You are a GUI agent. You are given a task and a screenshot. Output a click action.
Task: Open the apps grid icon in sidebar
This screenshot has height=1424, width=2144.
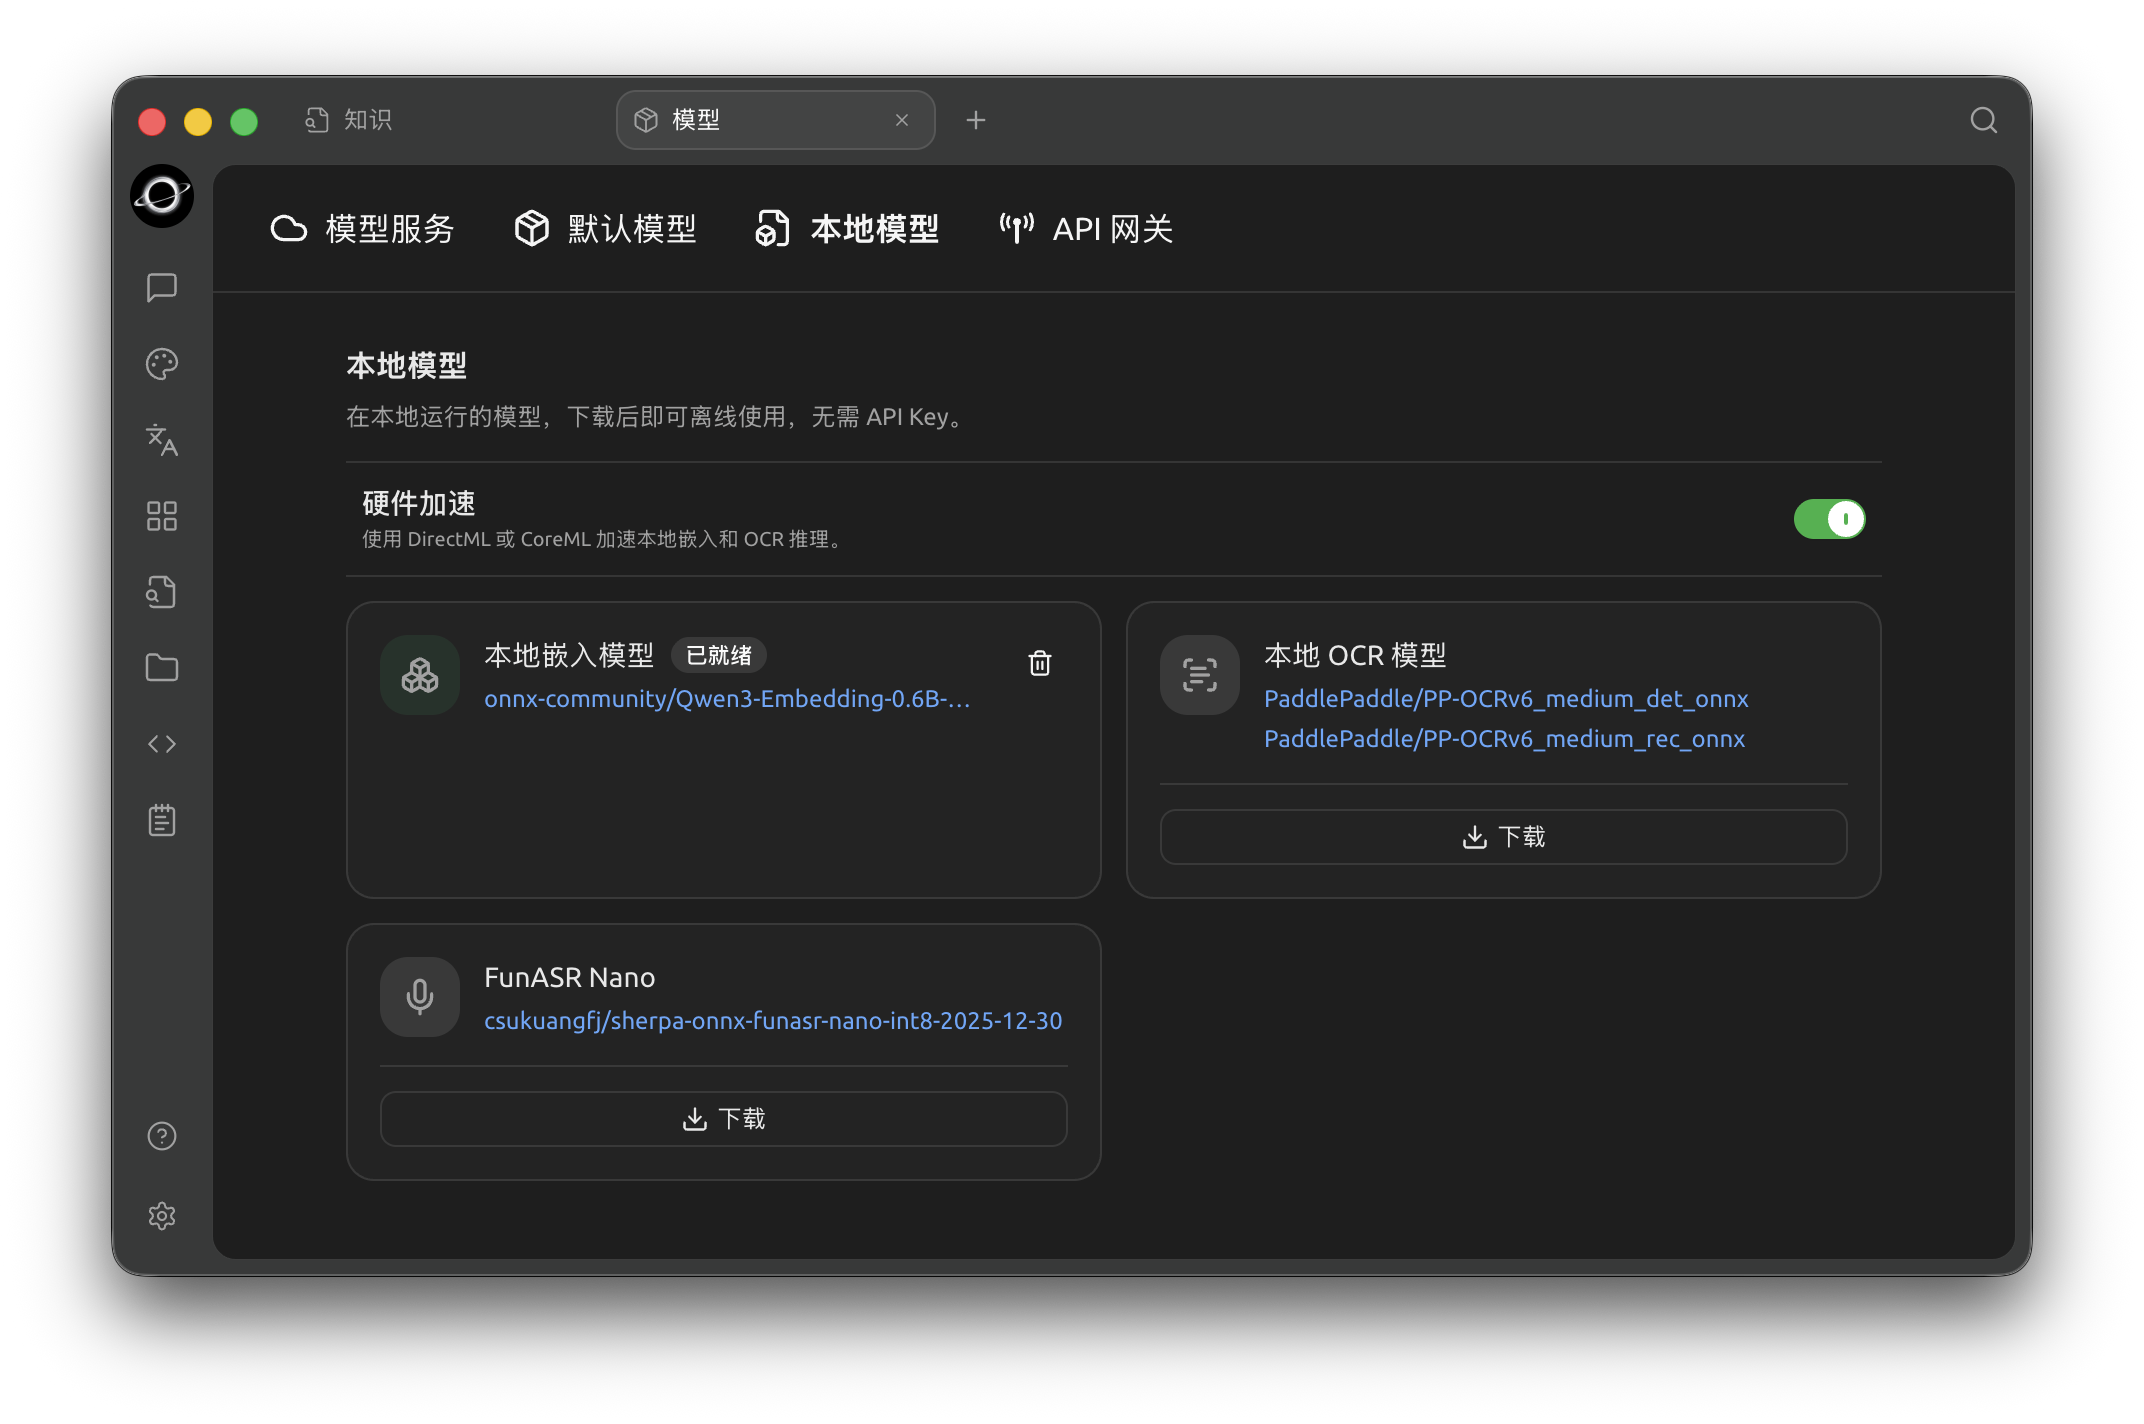162,516
